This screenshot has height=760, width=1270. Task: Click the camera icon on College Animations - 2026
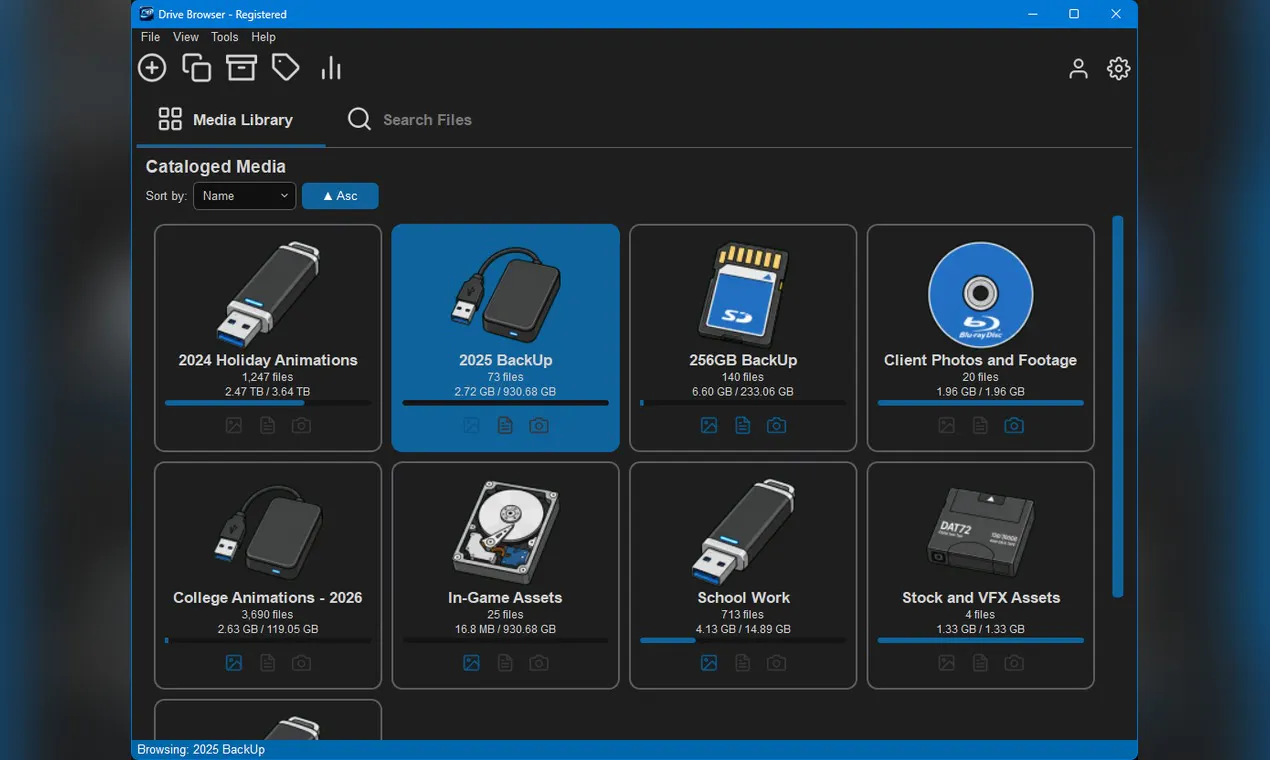pyautogui.click(x=301, y=663)
